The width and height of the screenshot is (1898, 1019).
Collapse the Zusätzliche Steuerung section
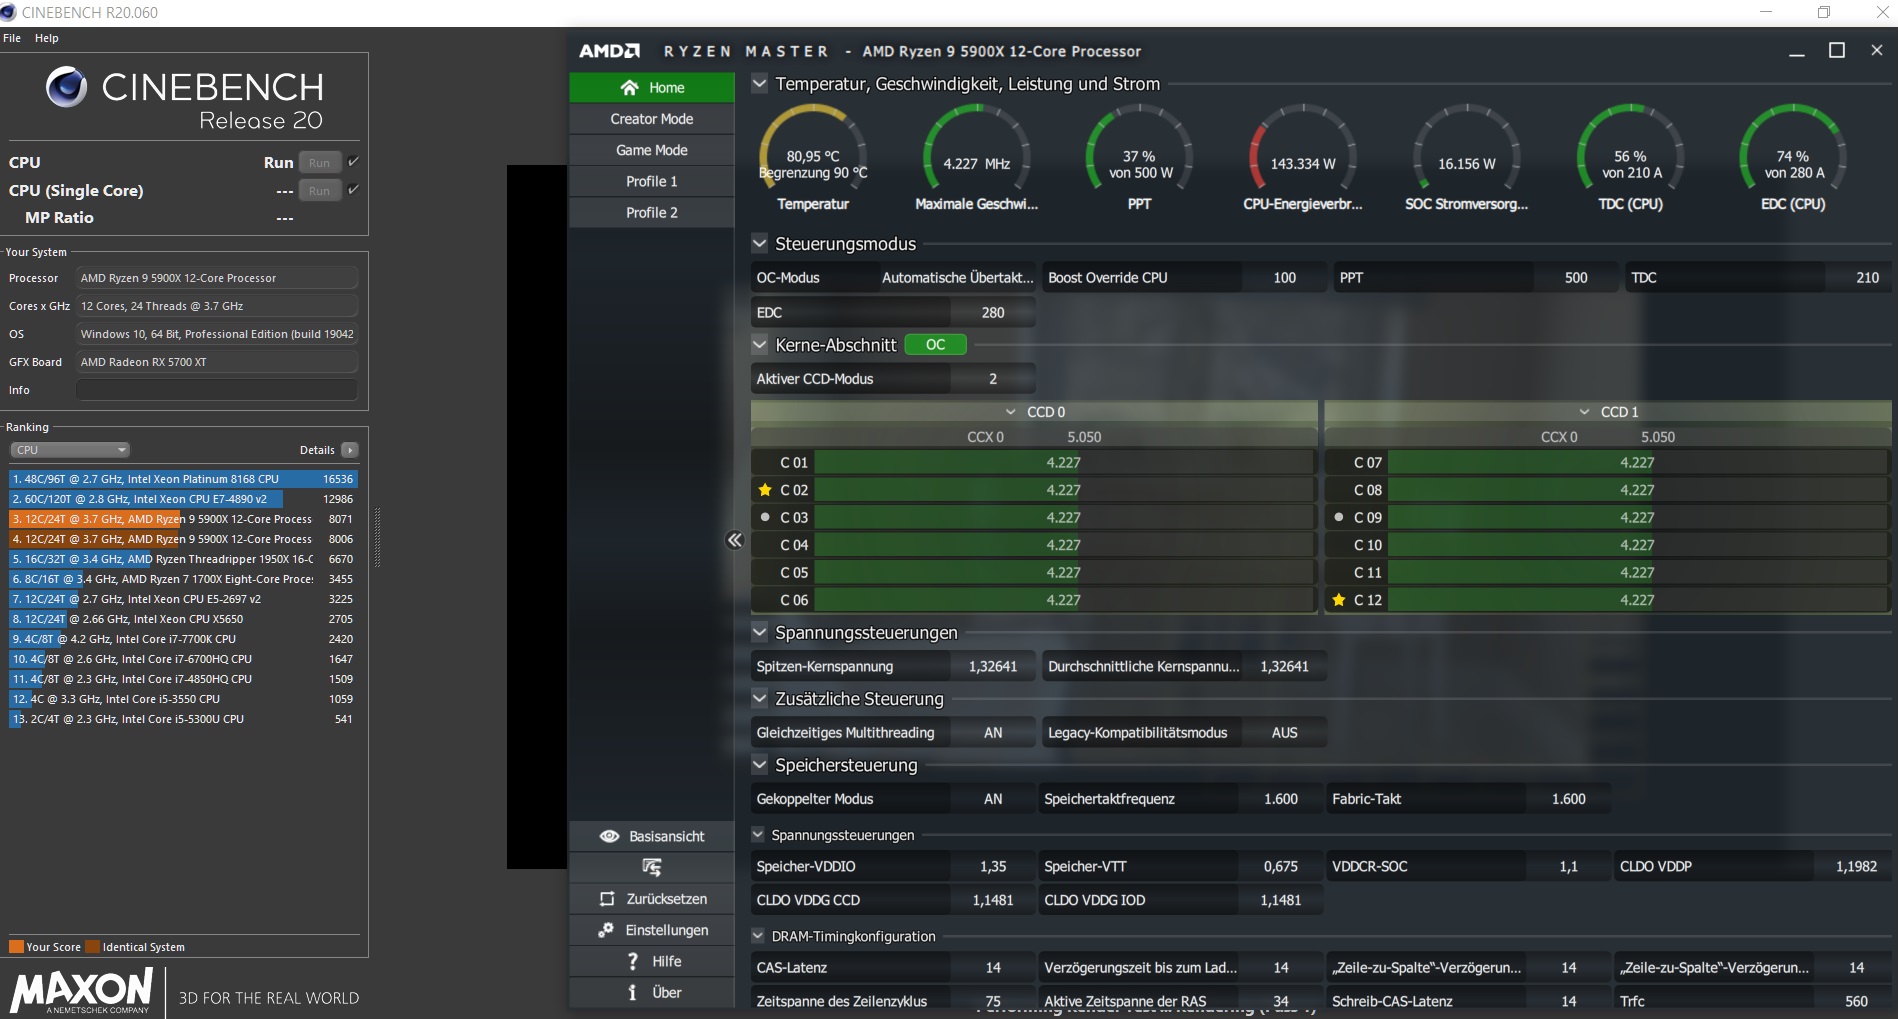759,698
